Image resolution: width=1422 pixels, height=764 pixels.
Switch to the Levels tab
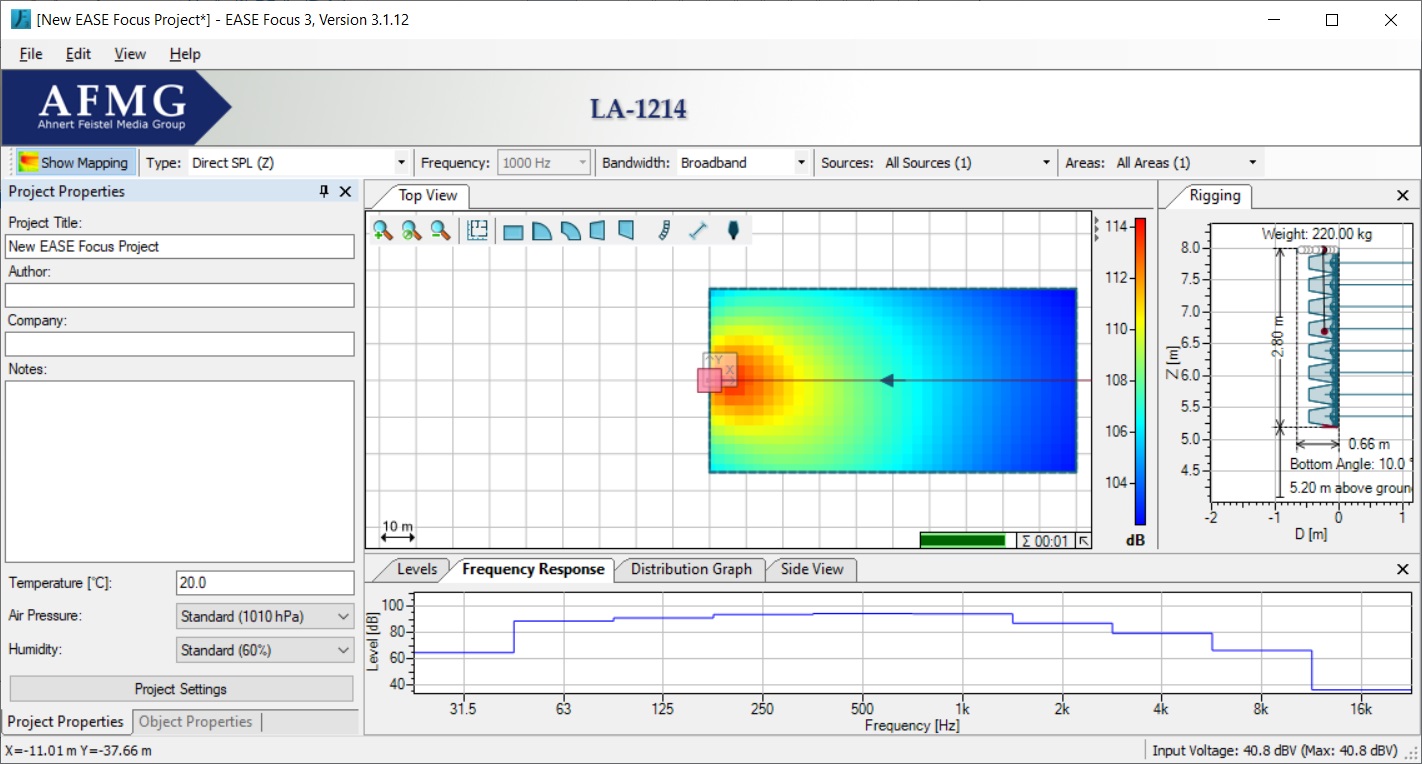[417, 569]
